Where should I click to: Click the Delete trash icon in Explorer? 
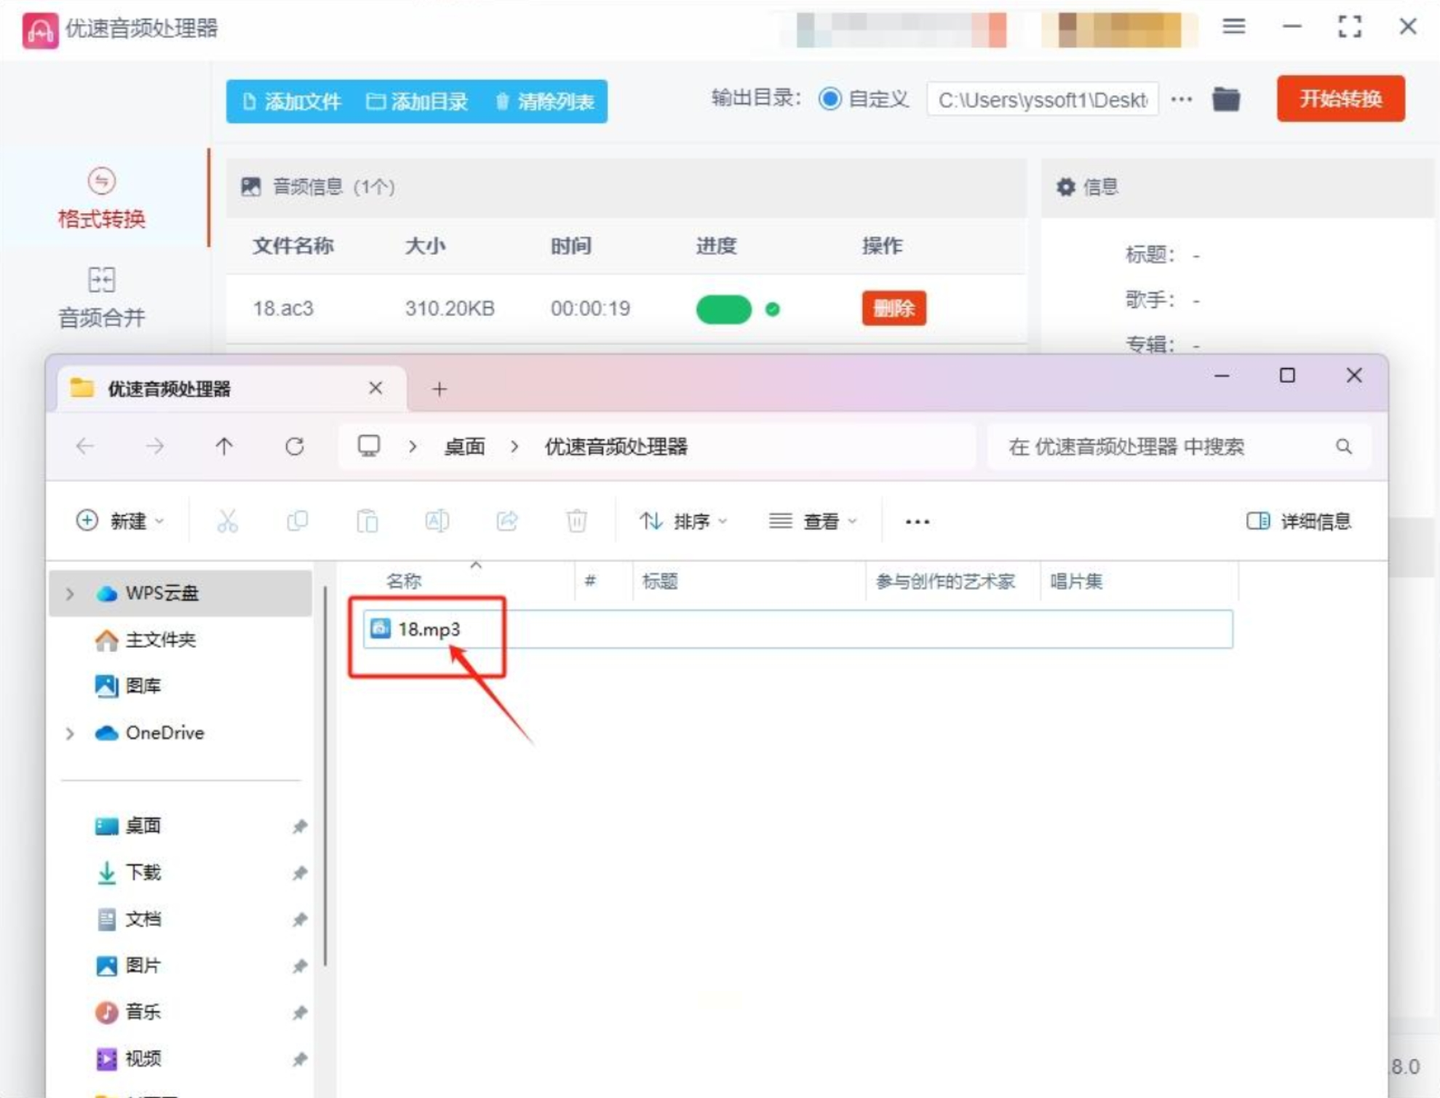pyautogui.click(x=577, y=520)
